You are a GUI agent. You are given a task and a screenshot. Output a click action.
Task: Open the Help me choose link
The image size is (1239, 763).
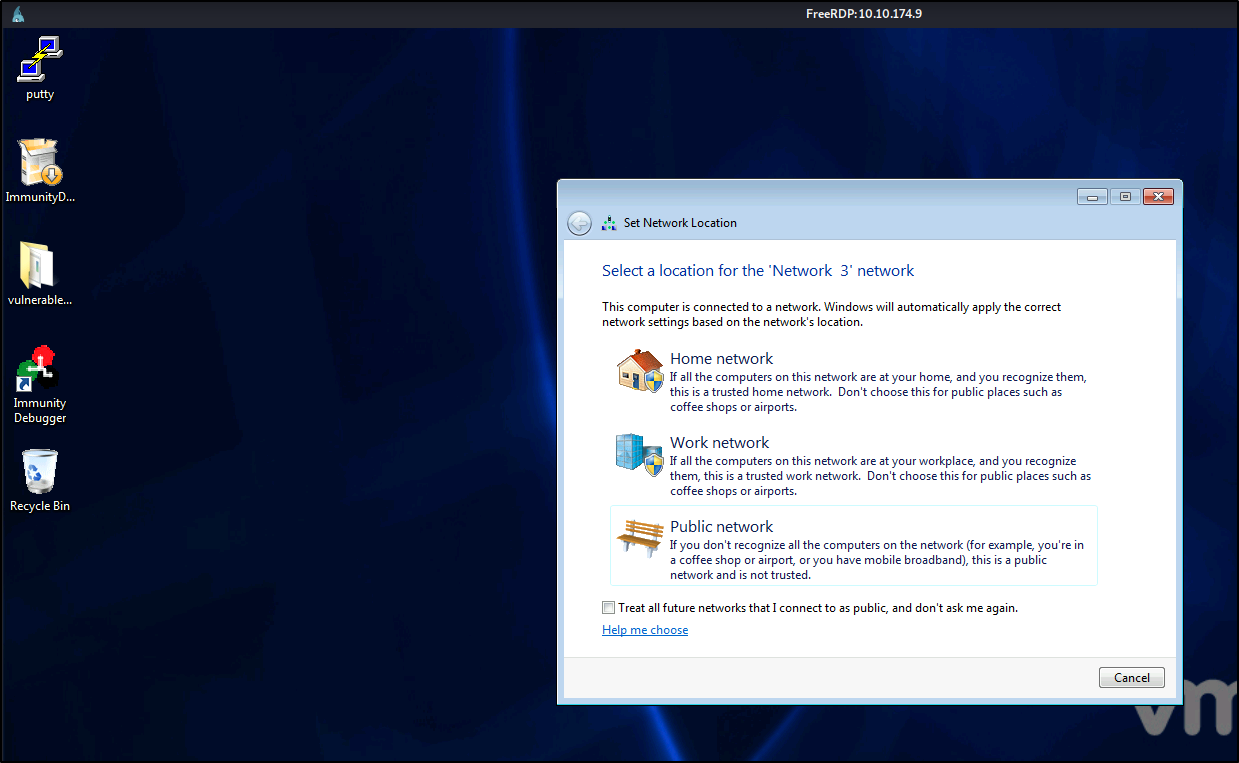645,630
